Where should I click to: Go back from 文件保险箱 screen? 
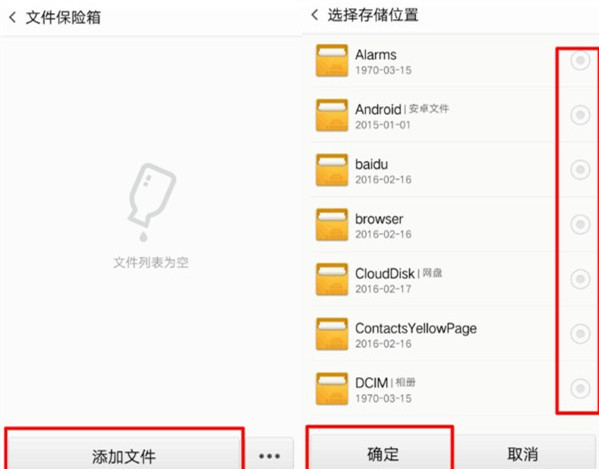pos(13,17)
